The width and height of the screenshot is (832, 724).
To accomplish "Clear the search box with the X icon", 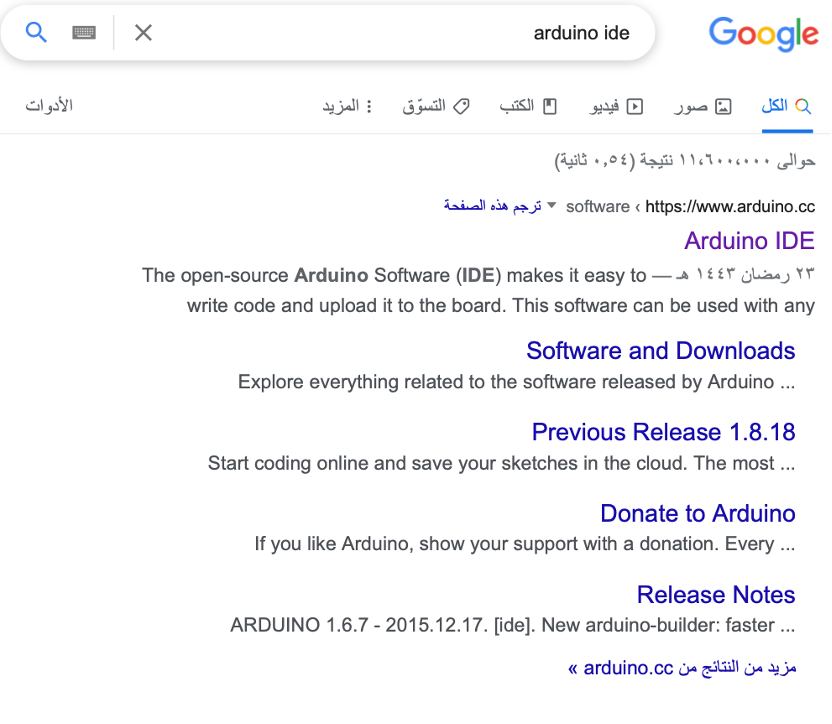I will pyautogui.click(x=143, y=32).
